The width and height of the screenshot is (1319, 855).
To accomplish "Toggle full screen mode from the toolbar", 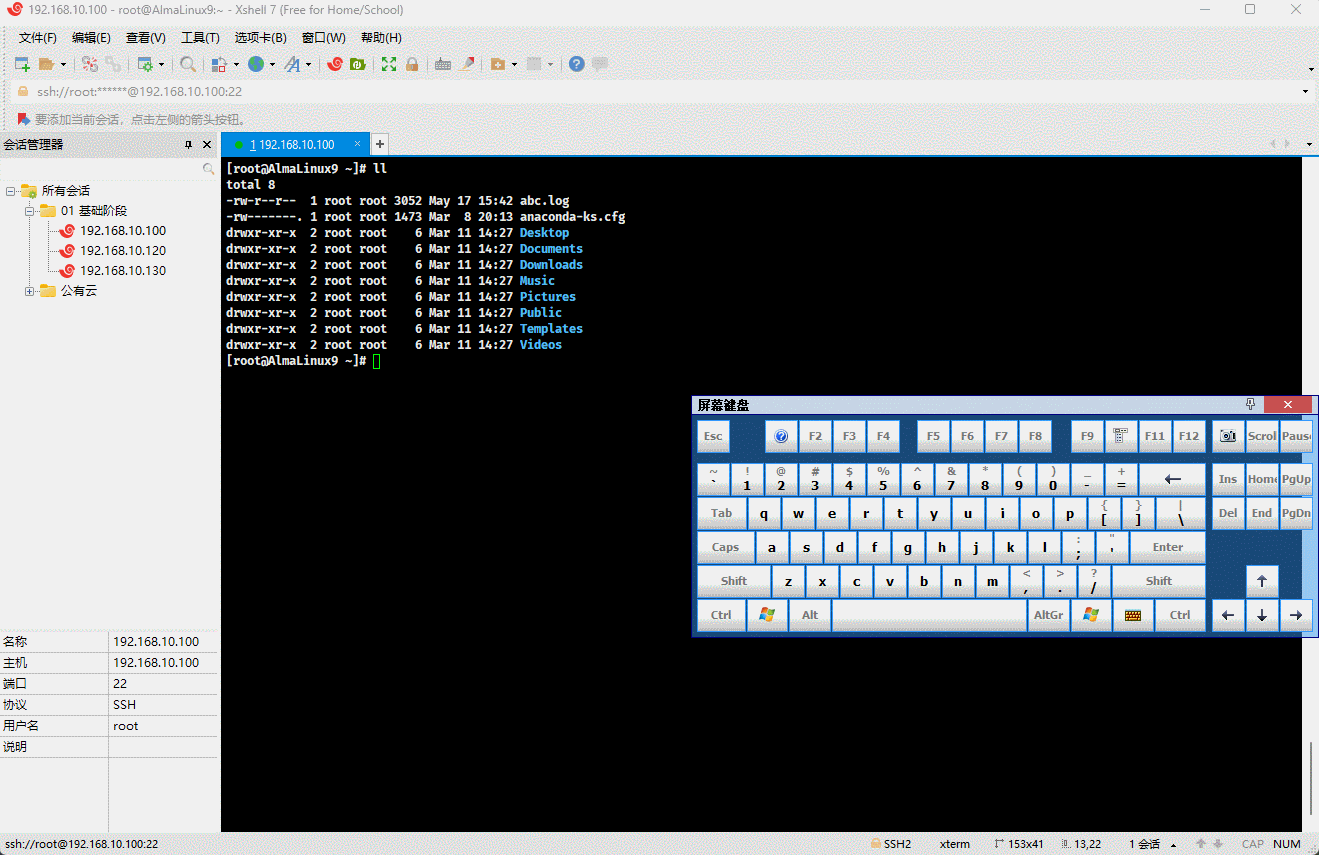I will tap(389, 64).
